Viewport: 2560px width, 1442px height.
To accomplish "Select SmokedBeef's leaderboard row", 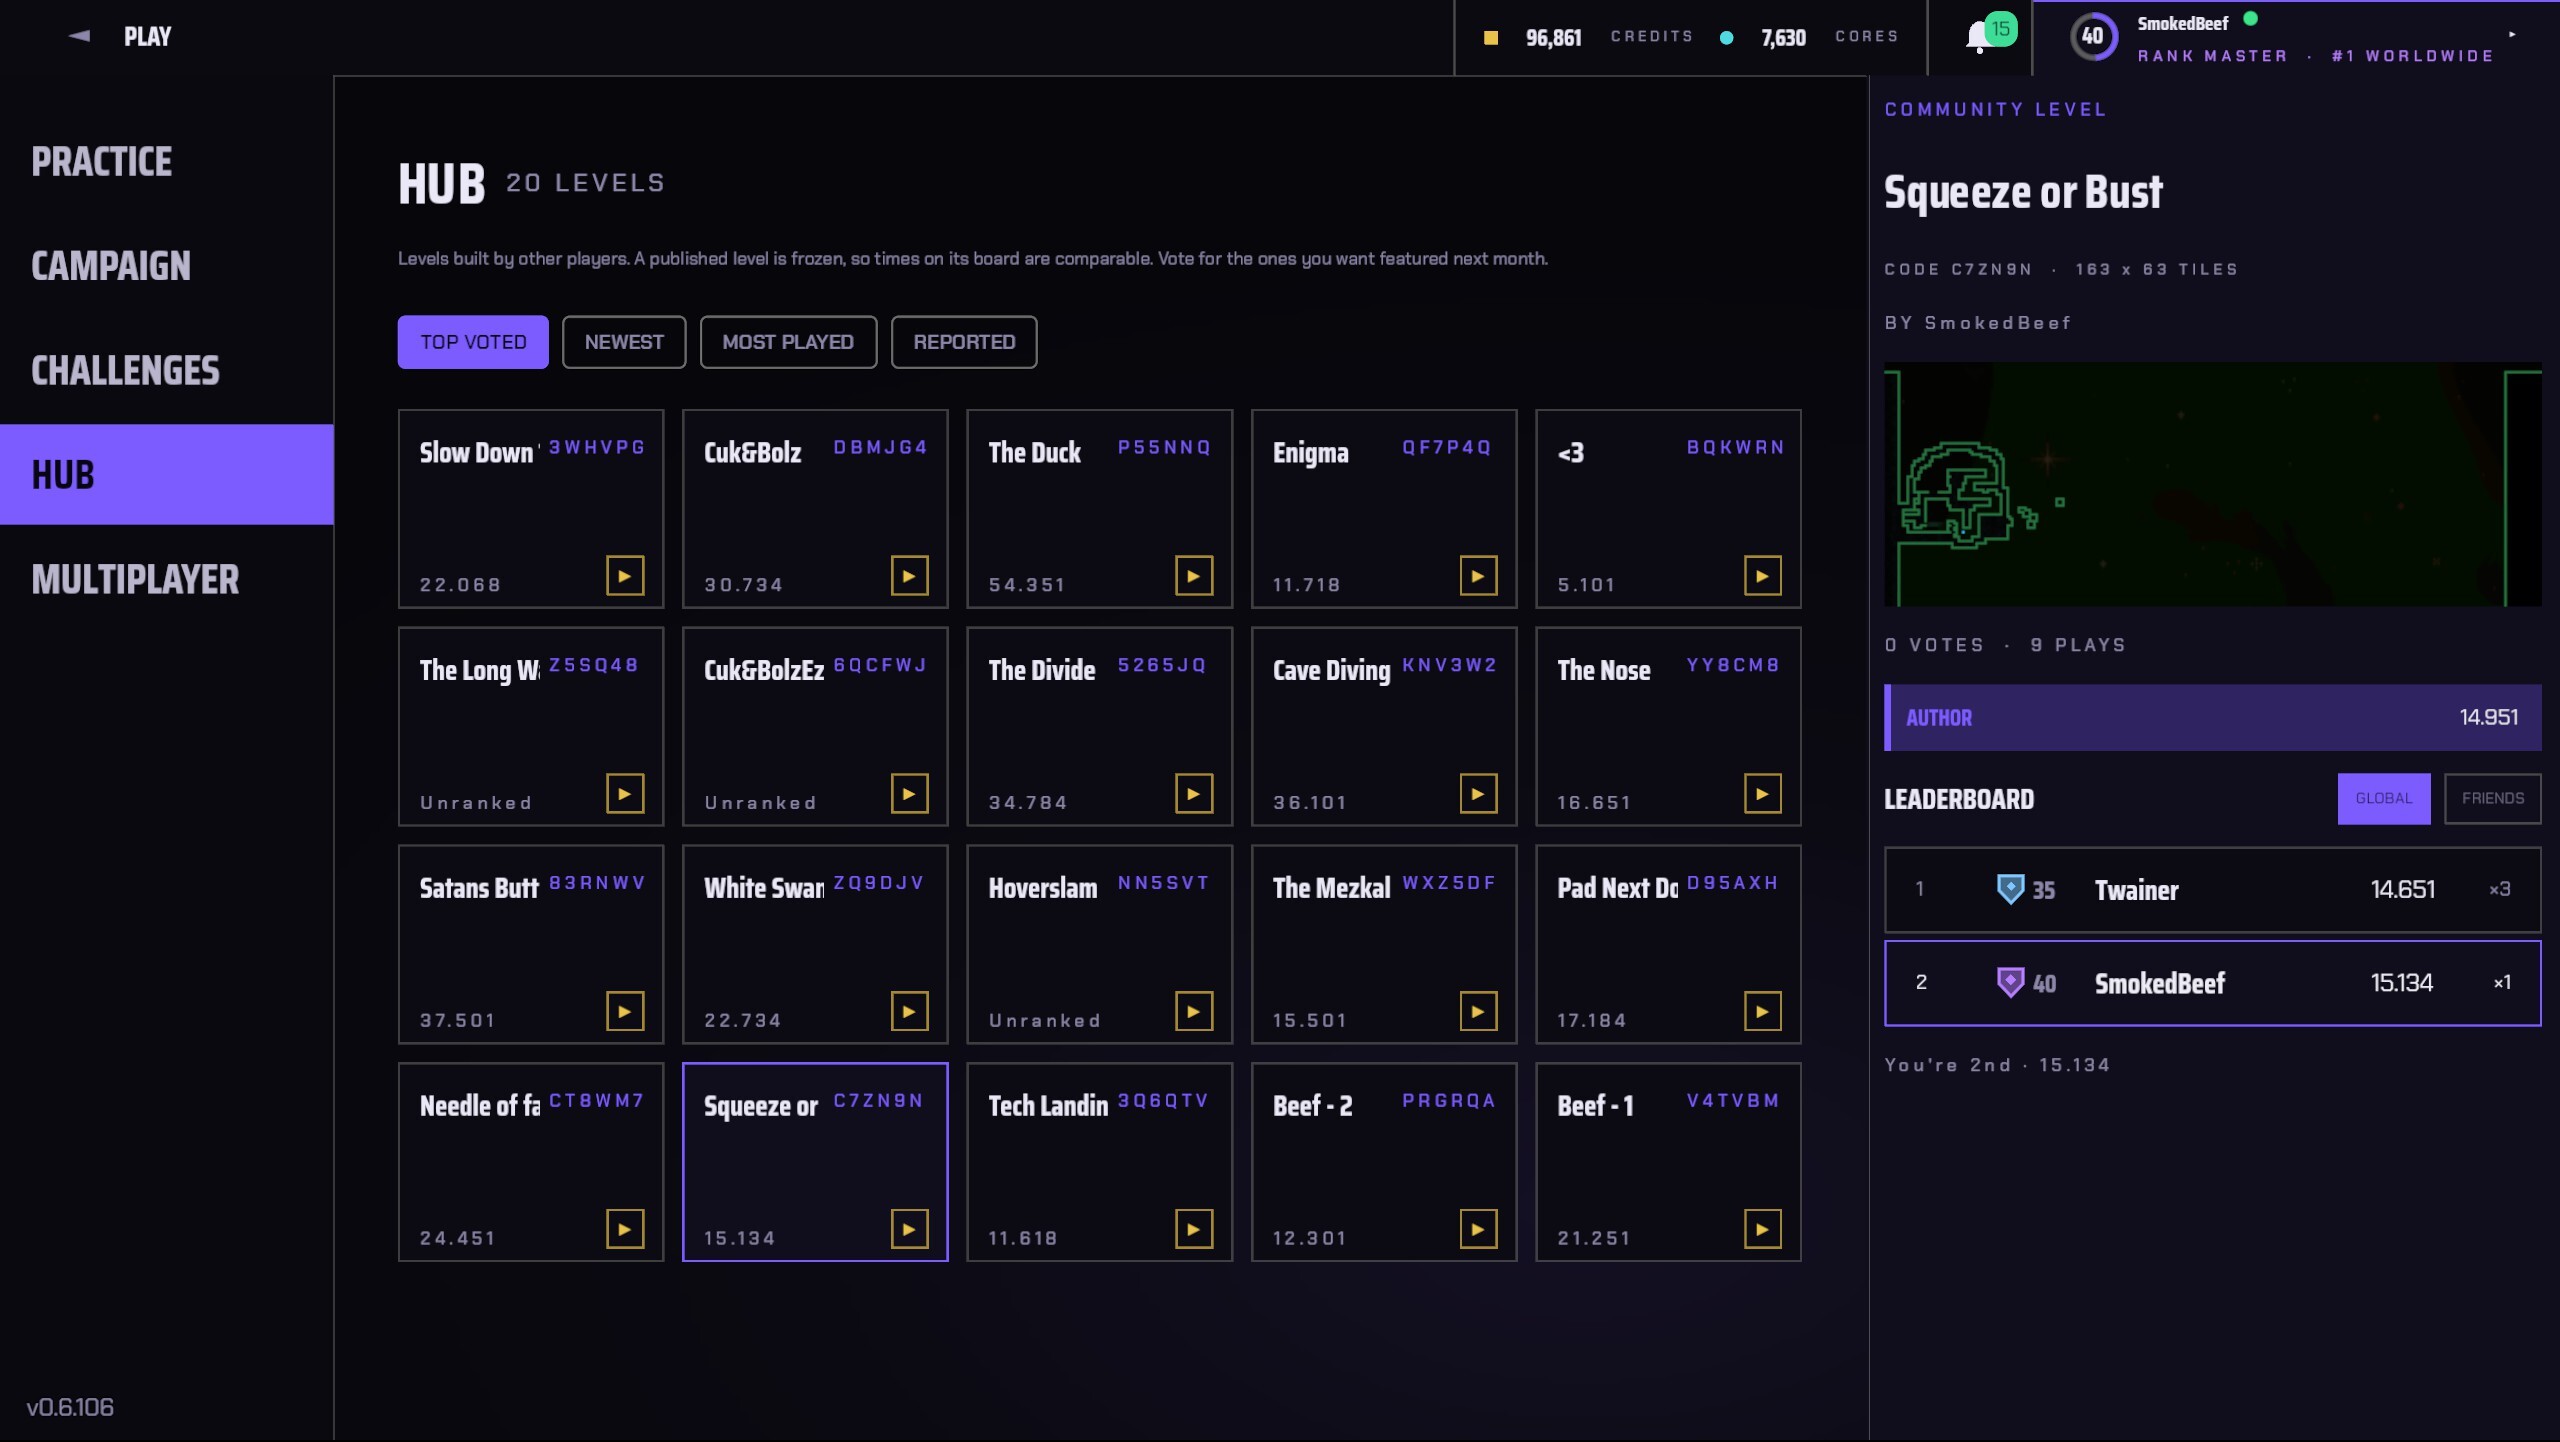I will tap(2212, 983).
